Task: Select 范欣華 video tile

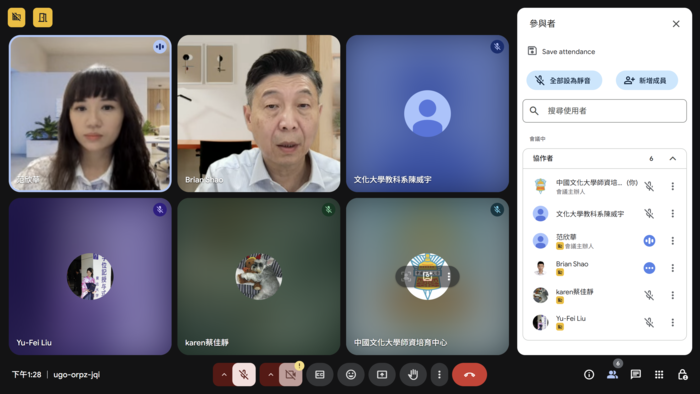Action: tap(90, 114)
